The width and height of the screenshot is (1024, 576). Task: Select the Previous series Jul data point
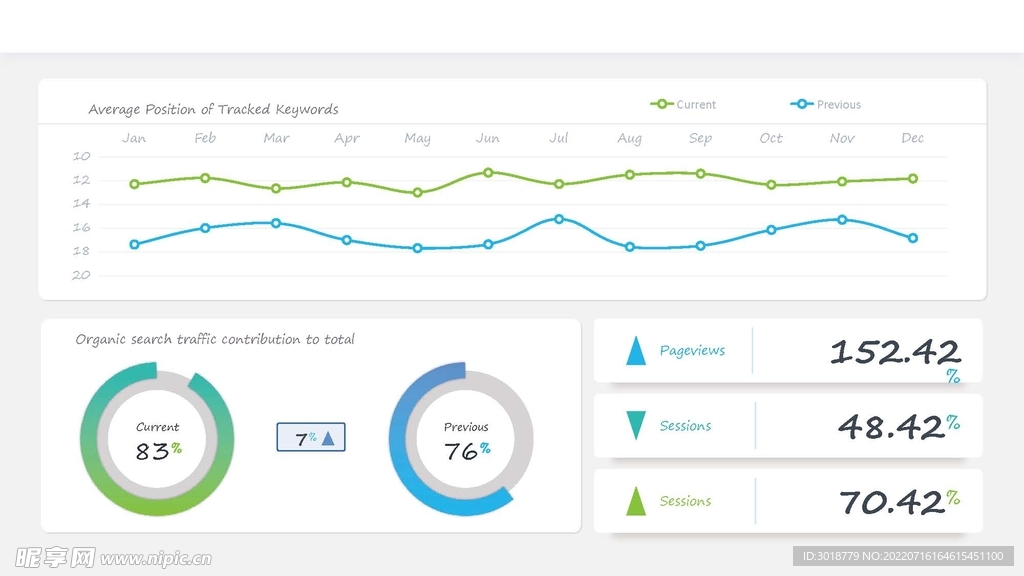tap(559, 219)
